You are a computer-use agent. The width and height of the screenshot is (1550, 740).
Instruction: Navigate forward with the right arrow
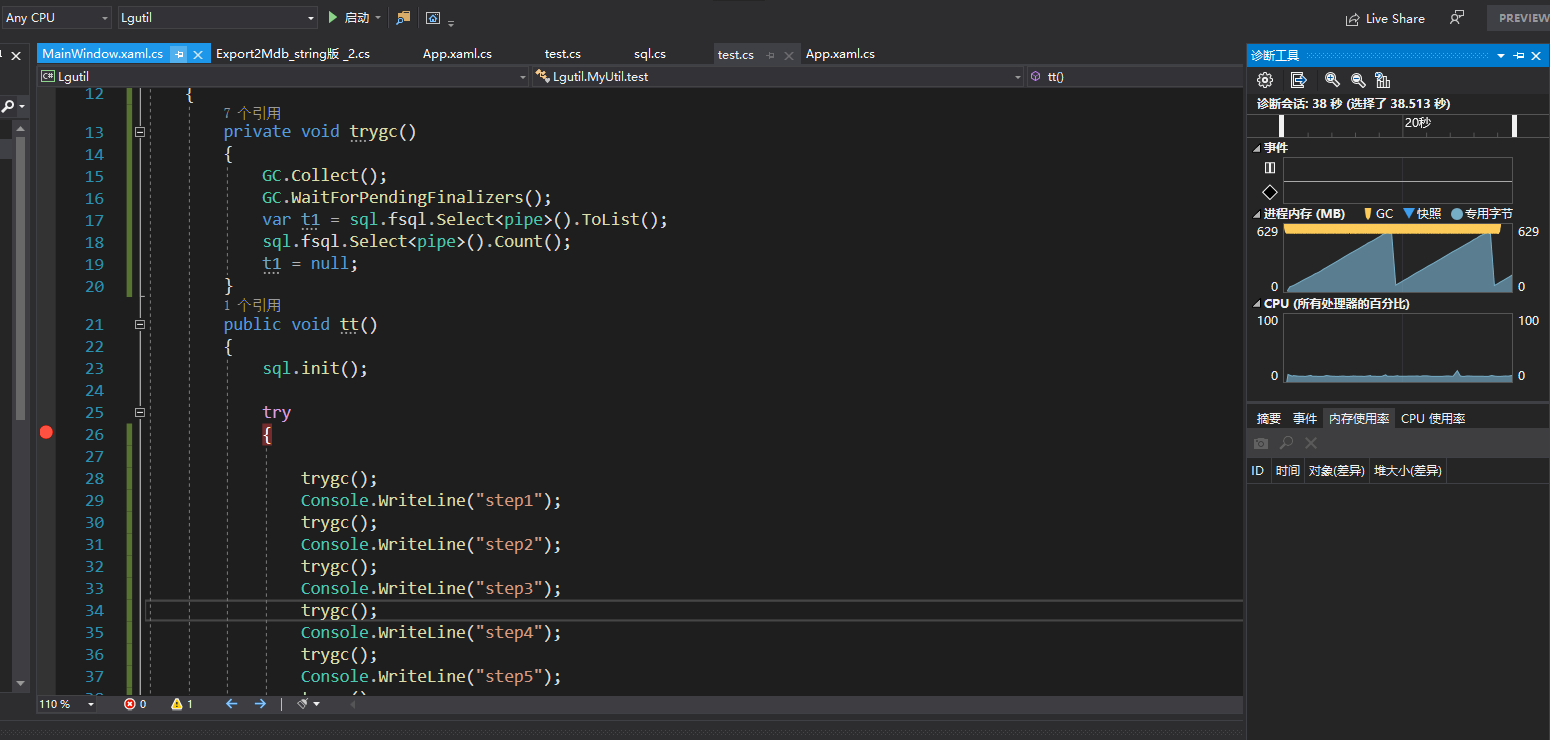coord(260,704)
